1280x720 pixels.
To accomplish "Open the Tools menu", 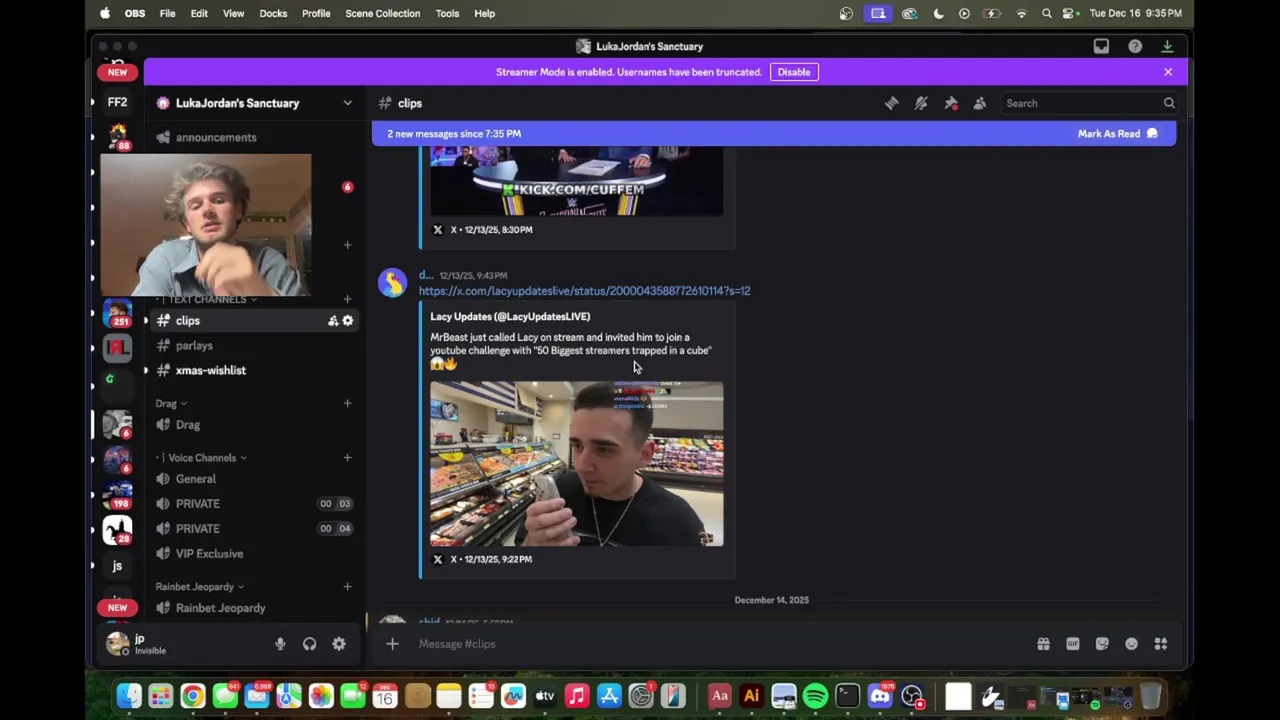I will (447, 13).
